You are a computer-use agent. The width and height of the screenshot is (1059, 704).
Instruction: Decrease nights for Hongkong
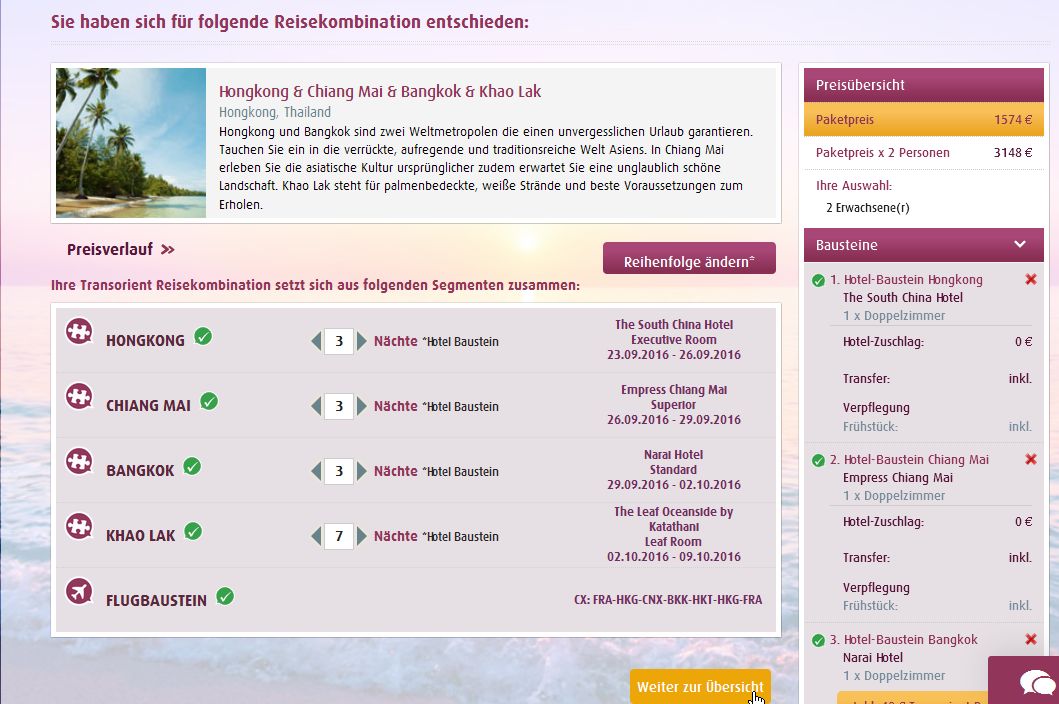coord(316,342)
